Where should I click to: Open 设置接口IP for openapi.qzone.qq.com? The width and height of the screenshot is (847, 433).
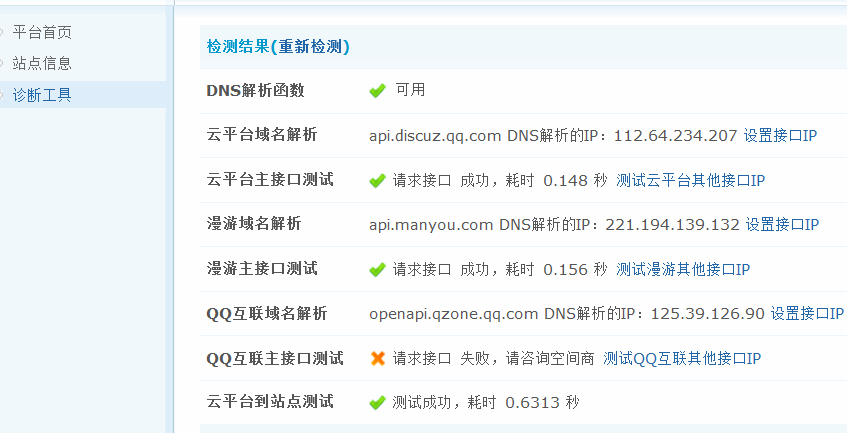[x=806, y=314]
